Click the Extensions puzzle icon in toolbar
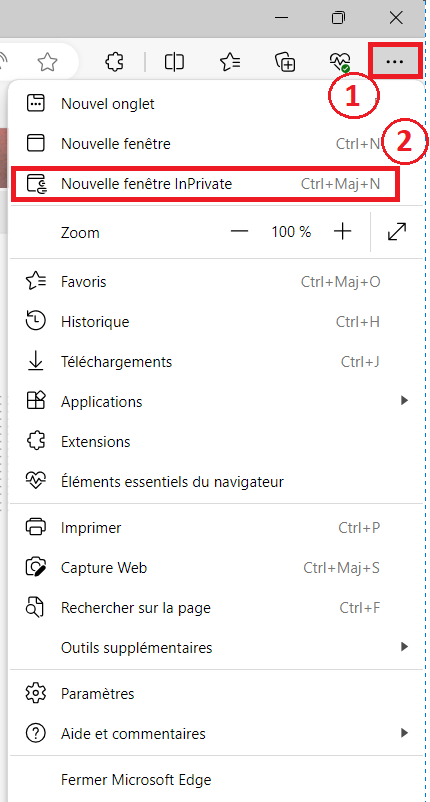Screen dimensions: 430x802 coord(114,62)
